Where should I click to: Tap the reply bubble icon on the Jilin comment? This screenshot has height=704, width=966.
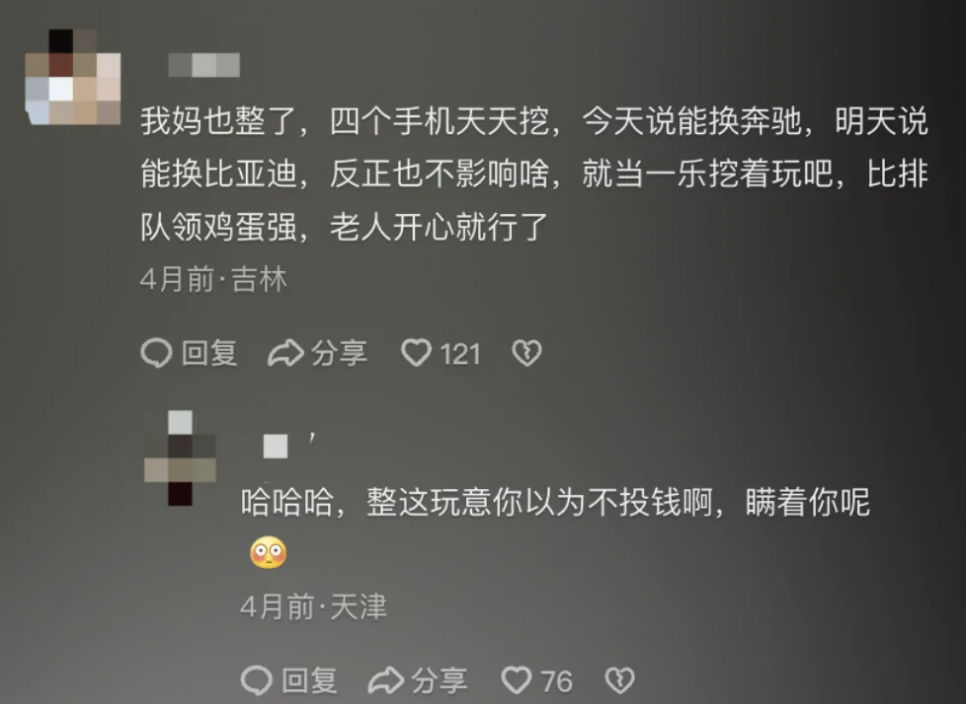pyautogui.click(x=156, y=354)
